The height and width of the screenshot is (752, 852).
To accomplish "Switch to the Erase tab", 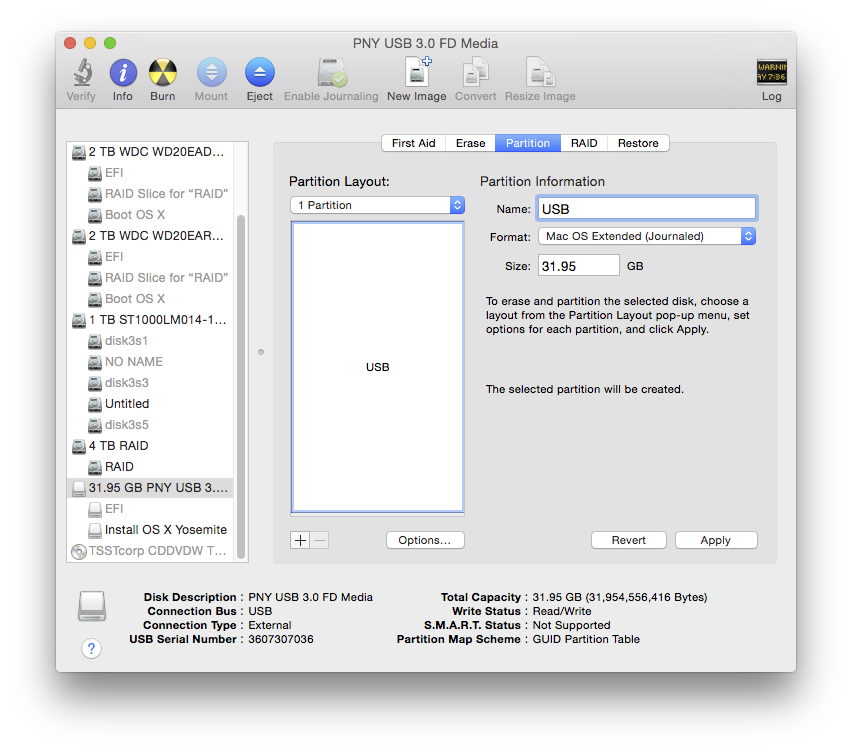I will 471,143.
